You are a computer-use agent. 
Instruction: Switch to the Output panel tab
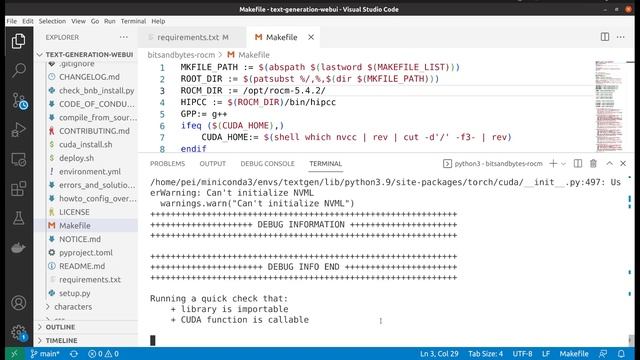(212, 164)
